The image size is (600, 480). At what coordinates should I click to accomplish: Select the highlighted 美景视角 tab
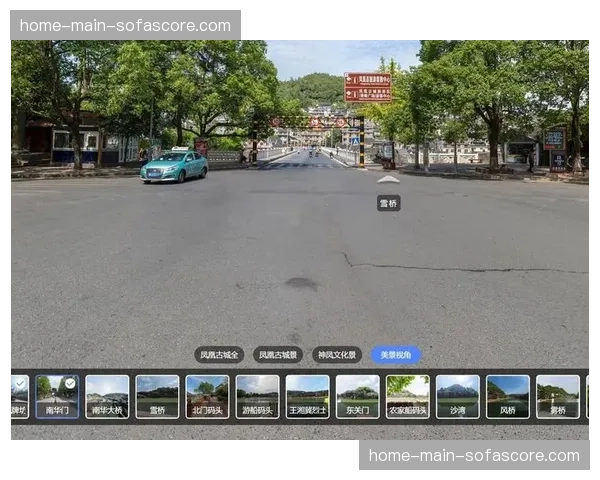tap(396, 355)
